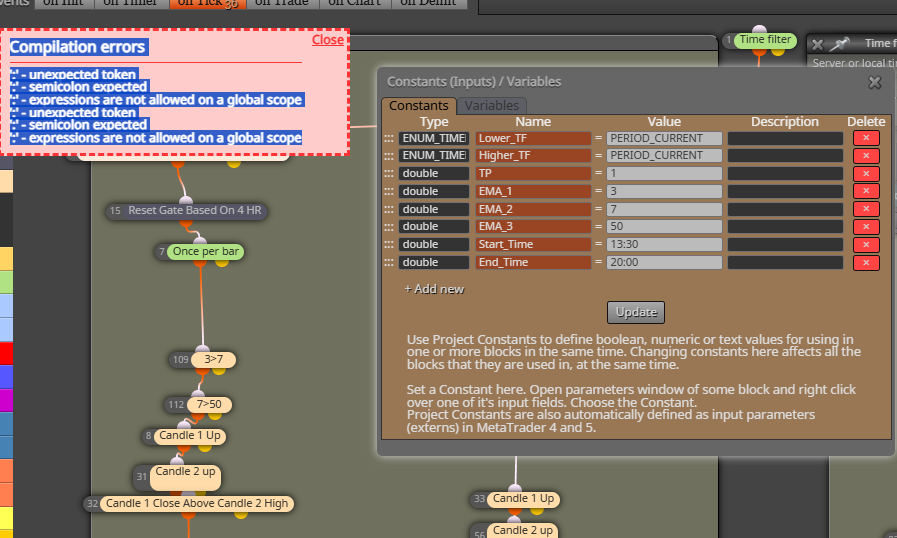Select the Reset Gate Based On 4 HR block

[x=194, y=211]
